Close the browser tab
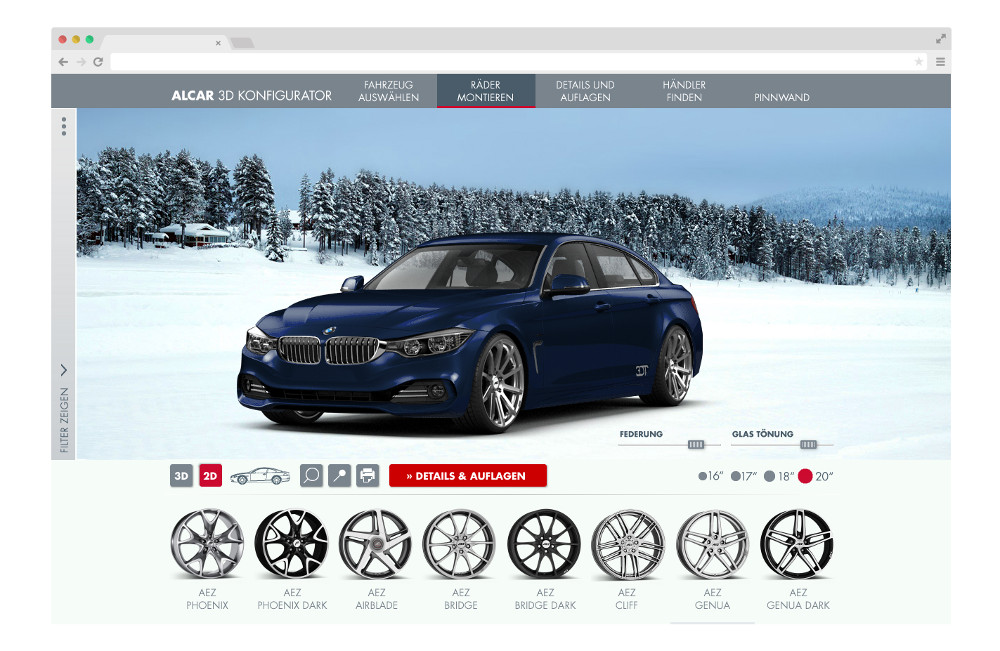The height and width of the screenshot is (651, 1000). 218,43
